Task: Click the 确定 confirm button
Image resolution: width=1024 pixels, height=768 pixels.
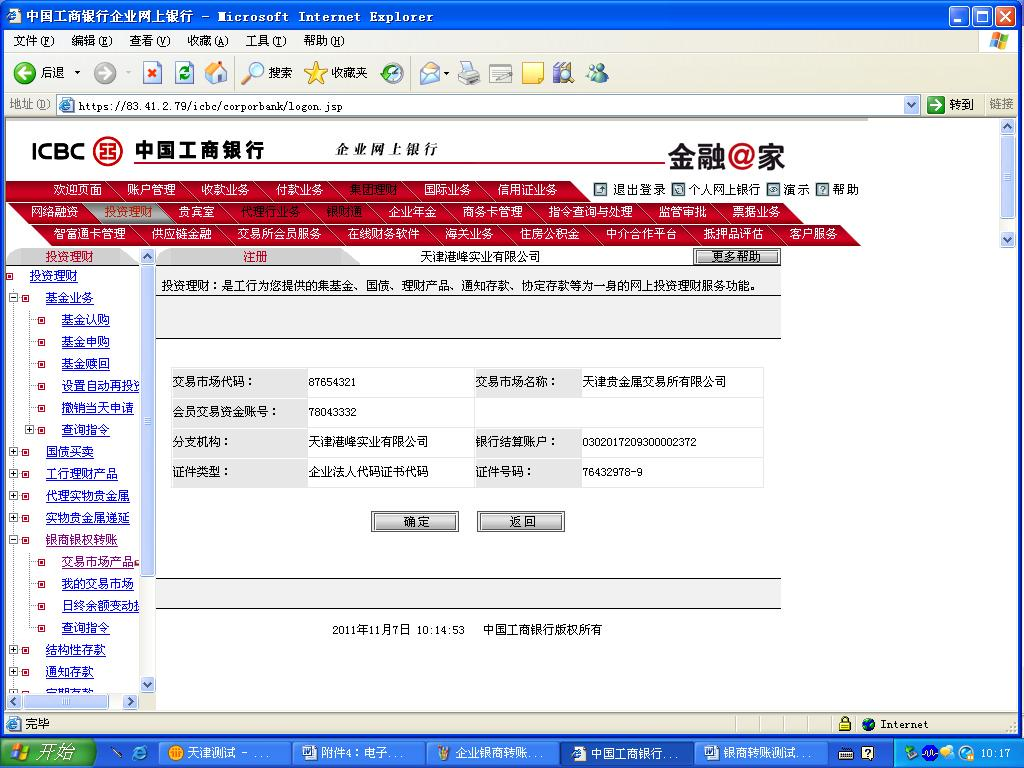Action: (x=415, y=521)
